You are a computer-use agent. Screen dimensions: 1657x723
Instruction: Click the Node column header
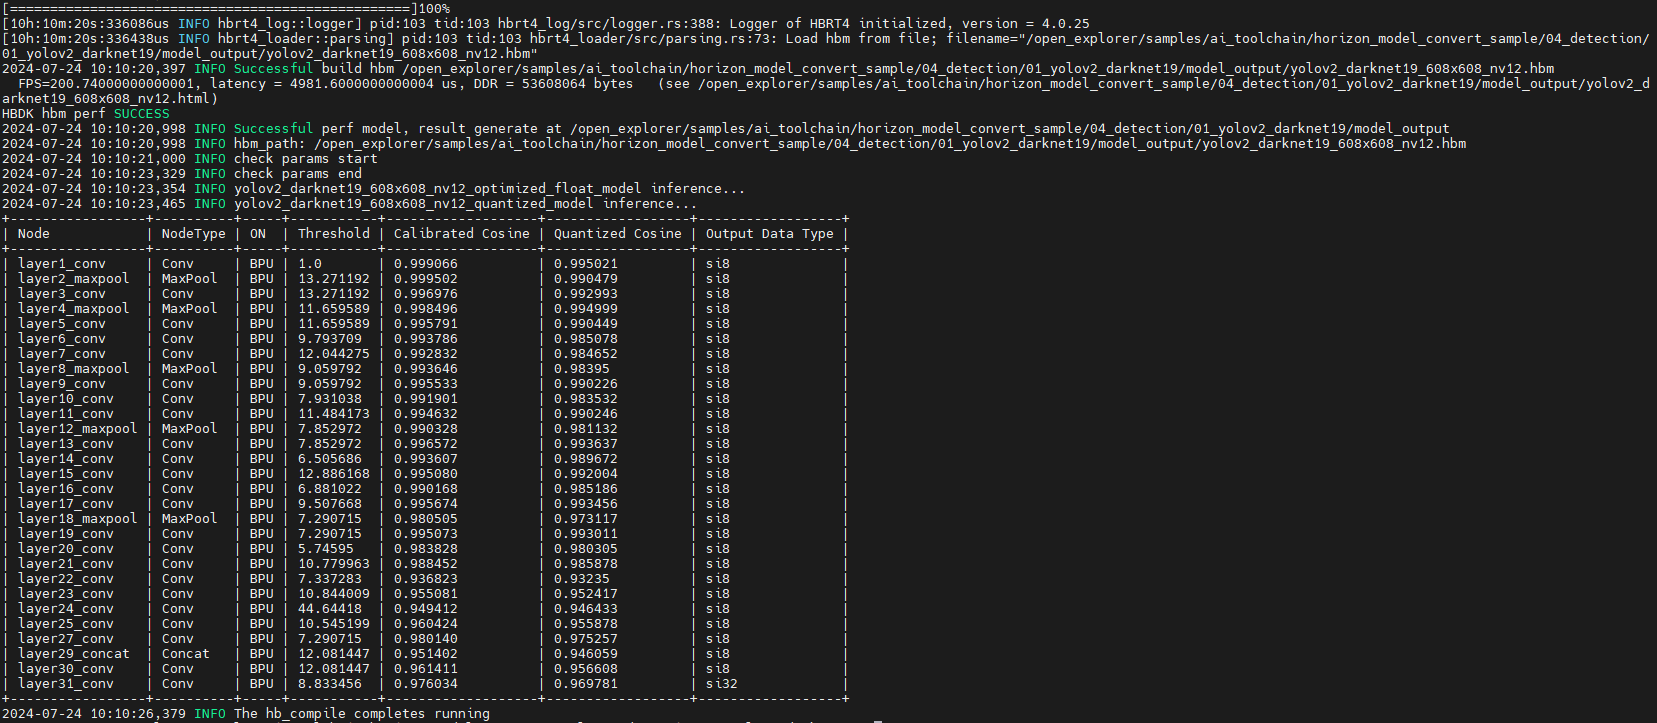tap(33, 234)
